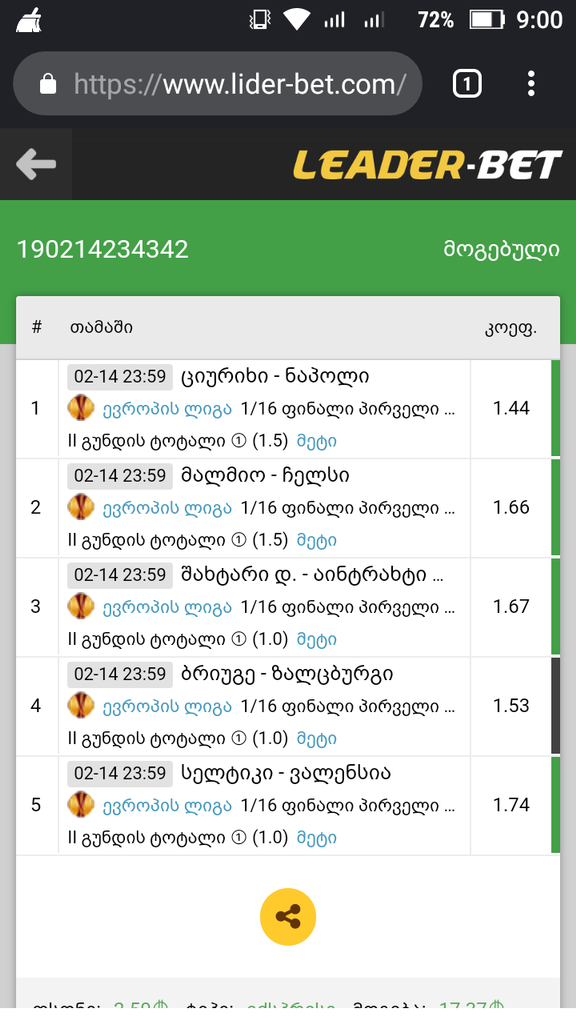Tap Europa League icon in მალმიო row
The height and width of the screenshot is (1024, 576).
pyautogui.click(x=80, y=507)
